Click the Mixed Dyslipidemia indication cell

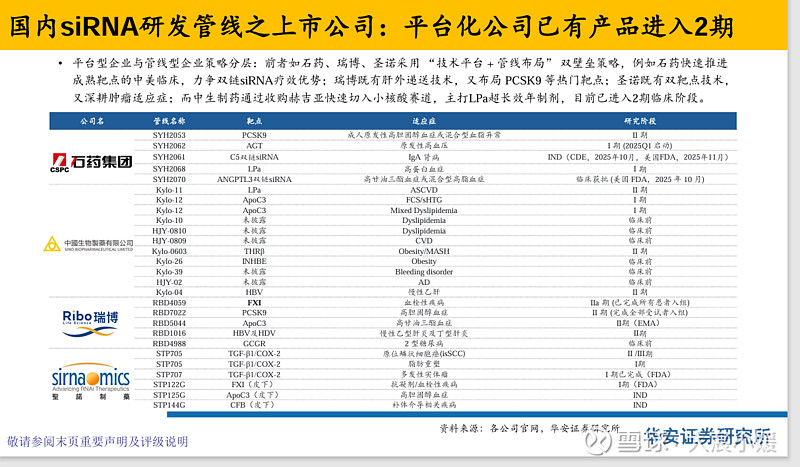424,210
